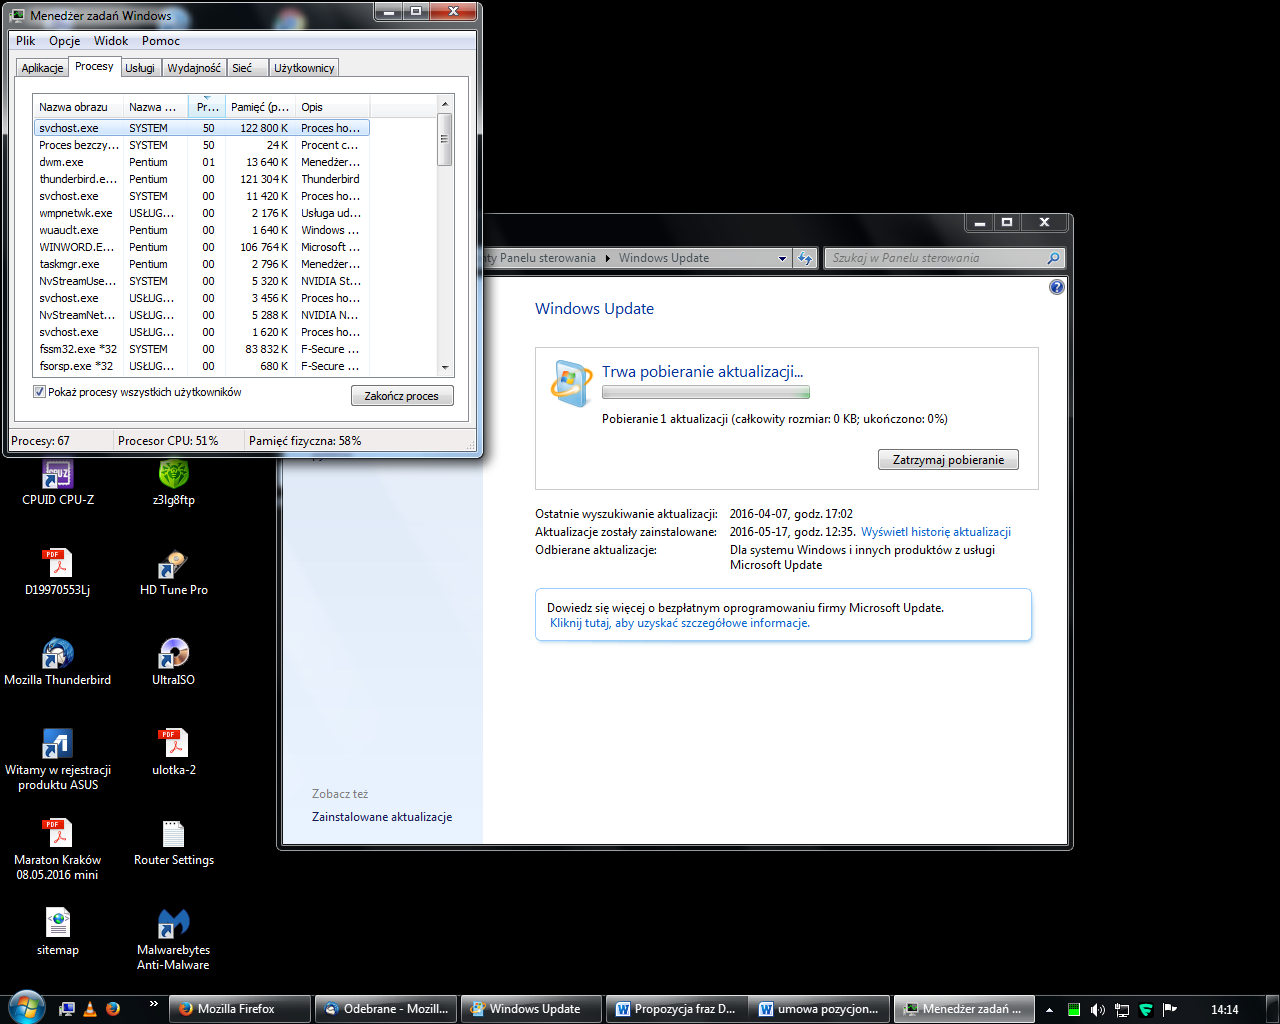Click the Odebrane - Mozilla taskbar button

click(x=386, y=1009)
